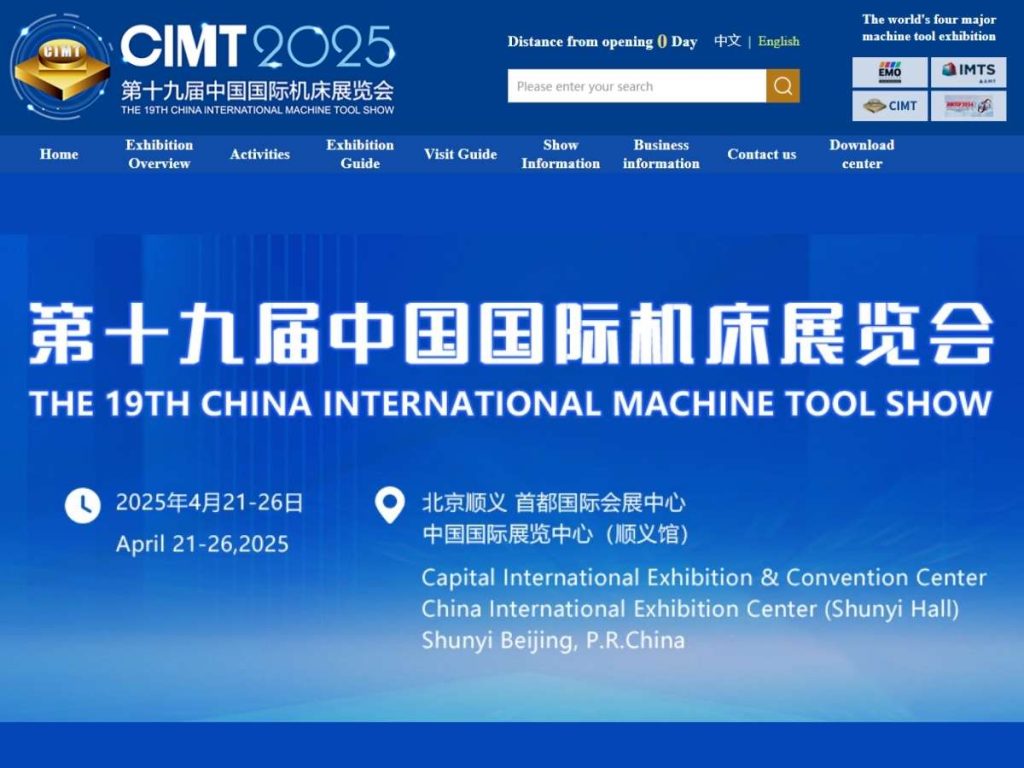Click '北京顺义 首都国际会展中心' venue text

coord(554,503)
